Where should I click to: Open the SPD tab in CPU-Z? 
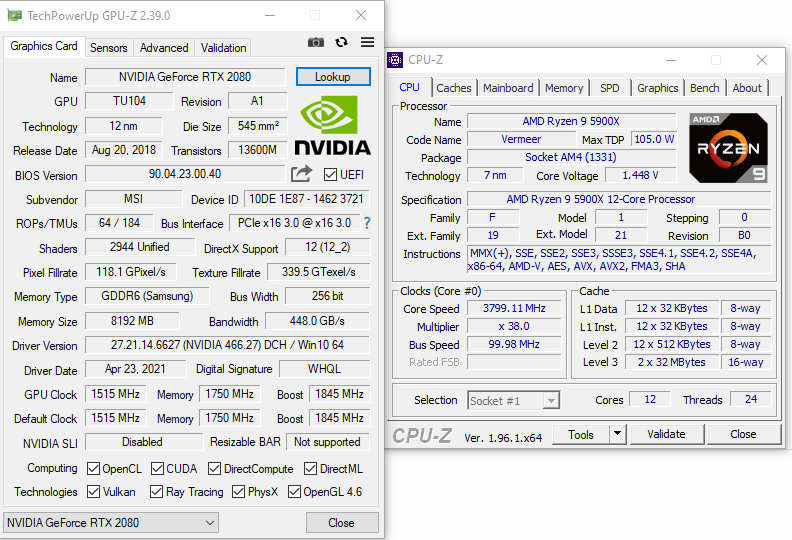pyautogui.click(x=610, y=88)
